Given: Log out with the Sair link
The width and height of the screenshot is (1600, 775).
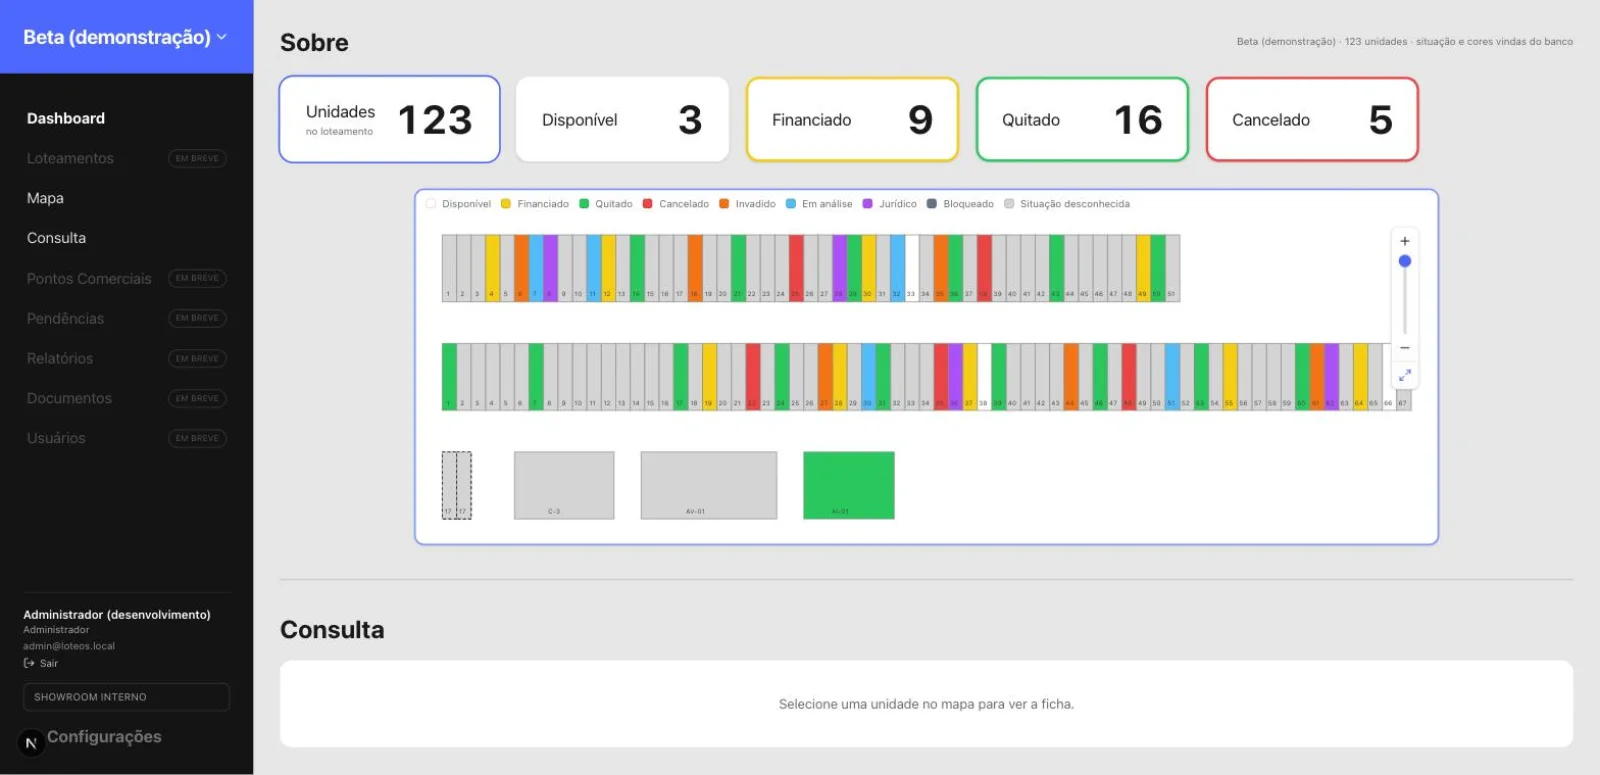Looking at the screenshot, I should pos(41,663).
